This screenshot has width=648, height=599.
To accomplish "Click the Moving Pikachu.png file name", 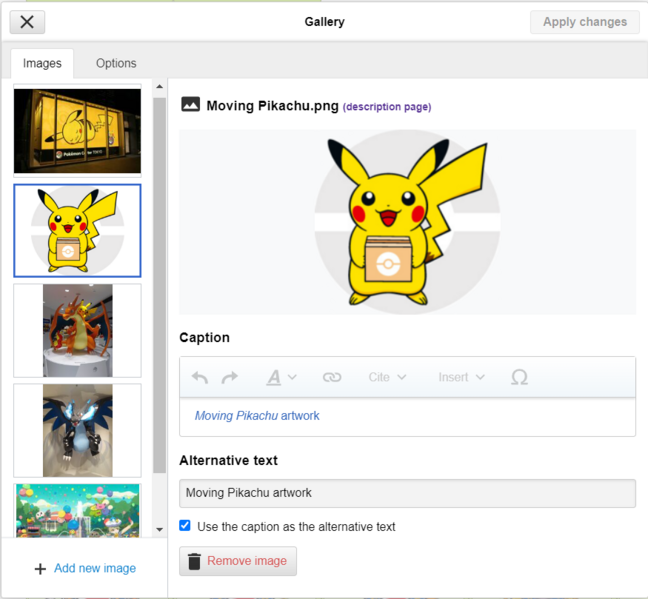I will click(x=272, y=106).
